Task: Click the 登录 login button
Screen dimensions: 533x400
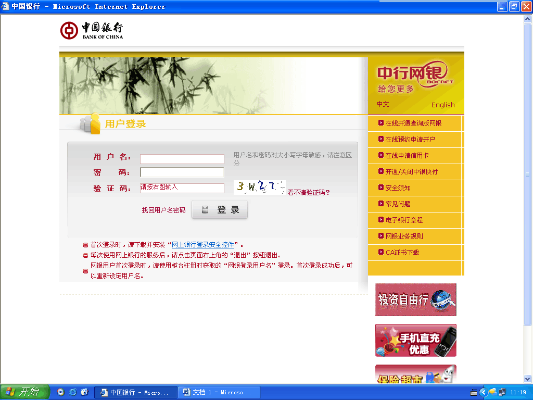Action: pos(220,210)
